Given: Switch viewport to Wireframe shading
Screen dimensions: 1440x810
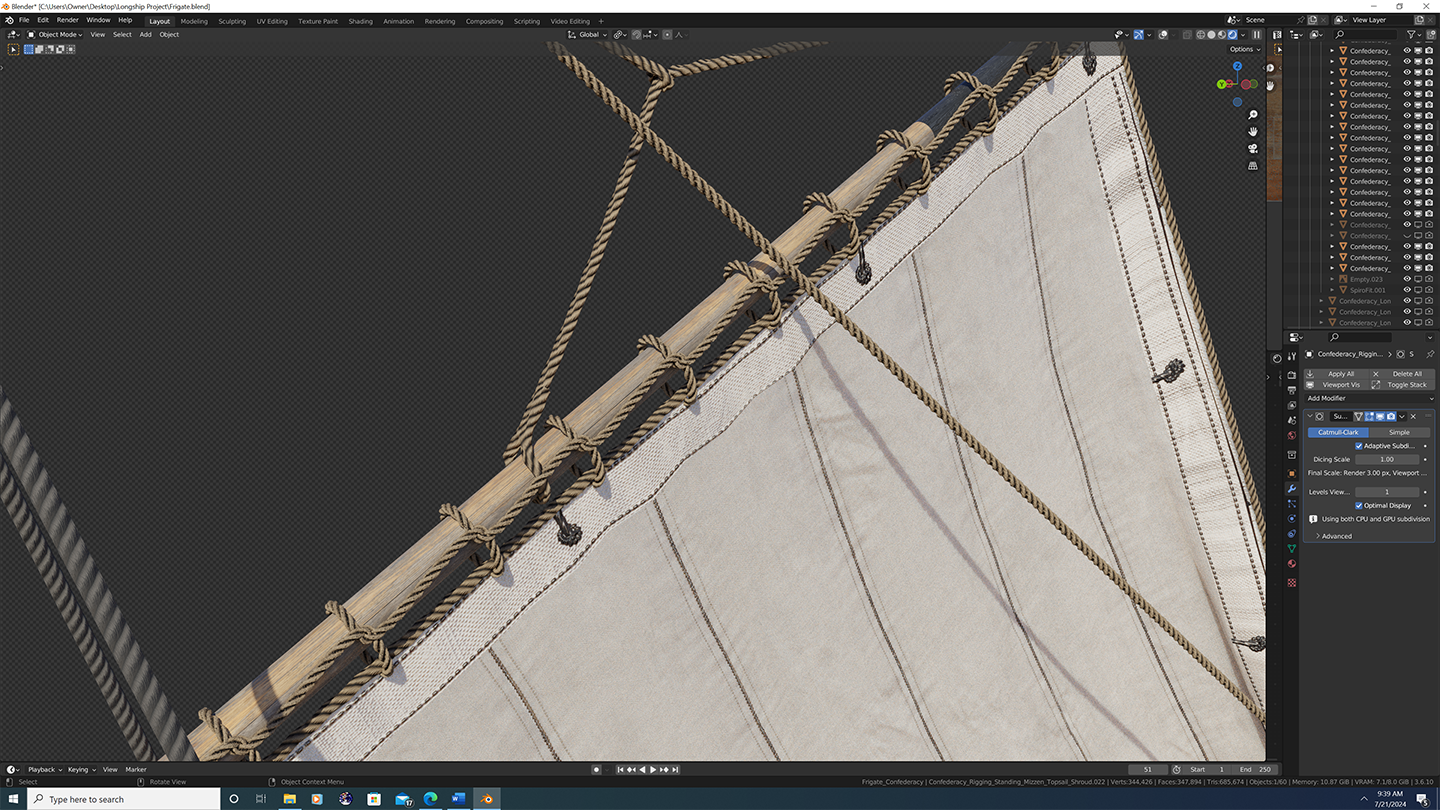Looking at the screenshot, I should 1201,35.
